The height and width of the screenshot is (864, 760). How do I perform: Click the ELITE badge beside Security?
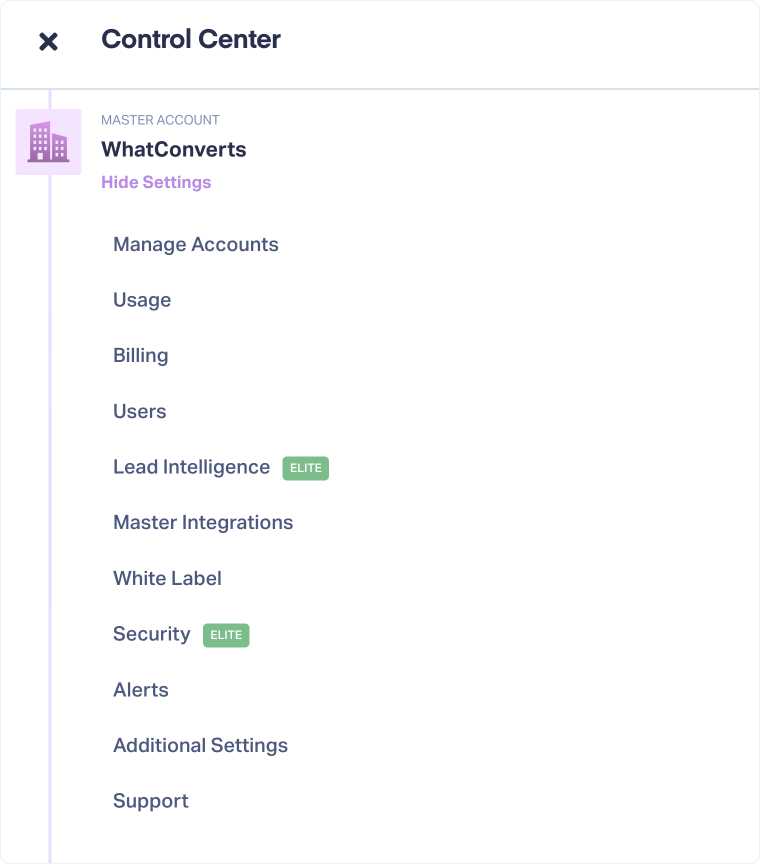click(x=226, y=635)
